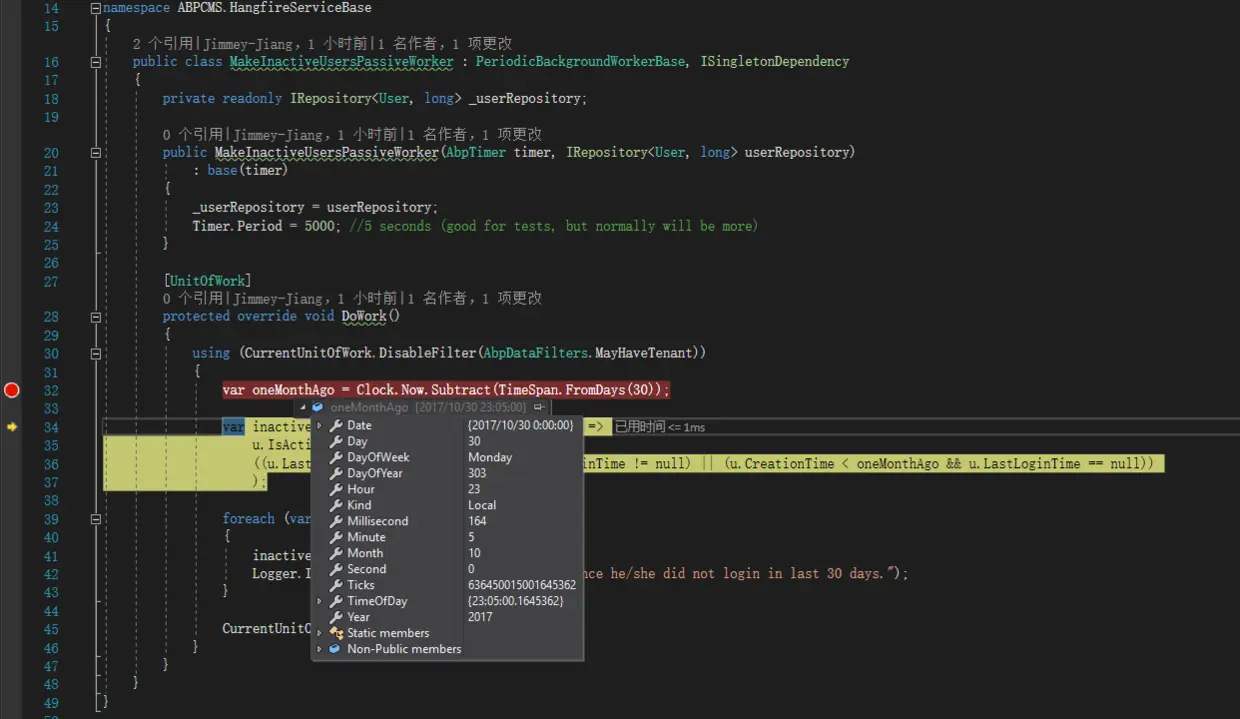Select the Ticks value 636450015001645362
Viewport: 1240px width, 719px height.
[522, 585]
